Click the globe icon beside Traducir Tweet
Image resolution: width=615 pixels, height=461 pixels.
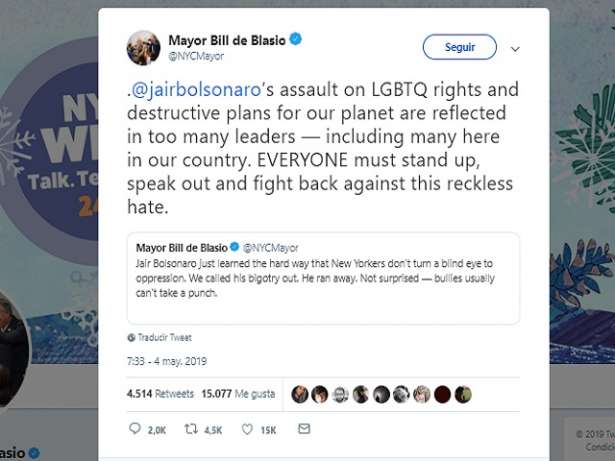(x=131, y=337)
